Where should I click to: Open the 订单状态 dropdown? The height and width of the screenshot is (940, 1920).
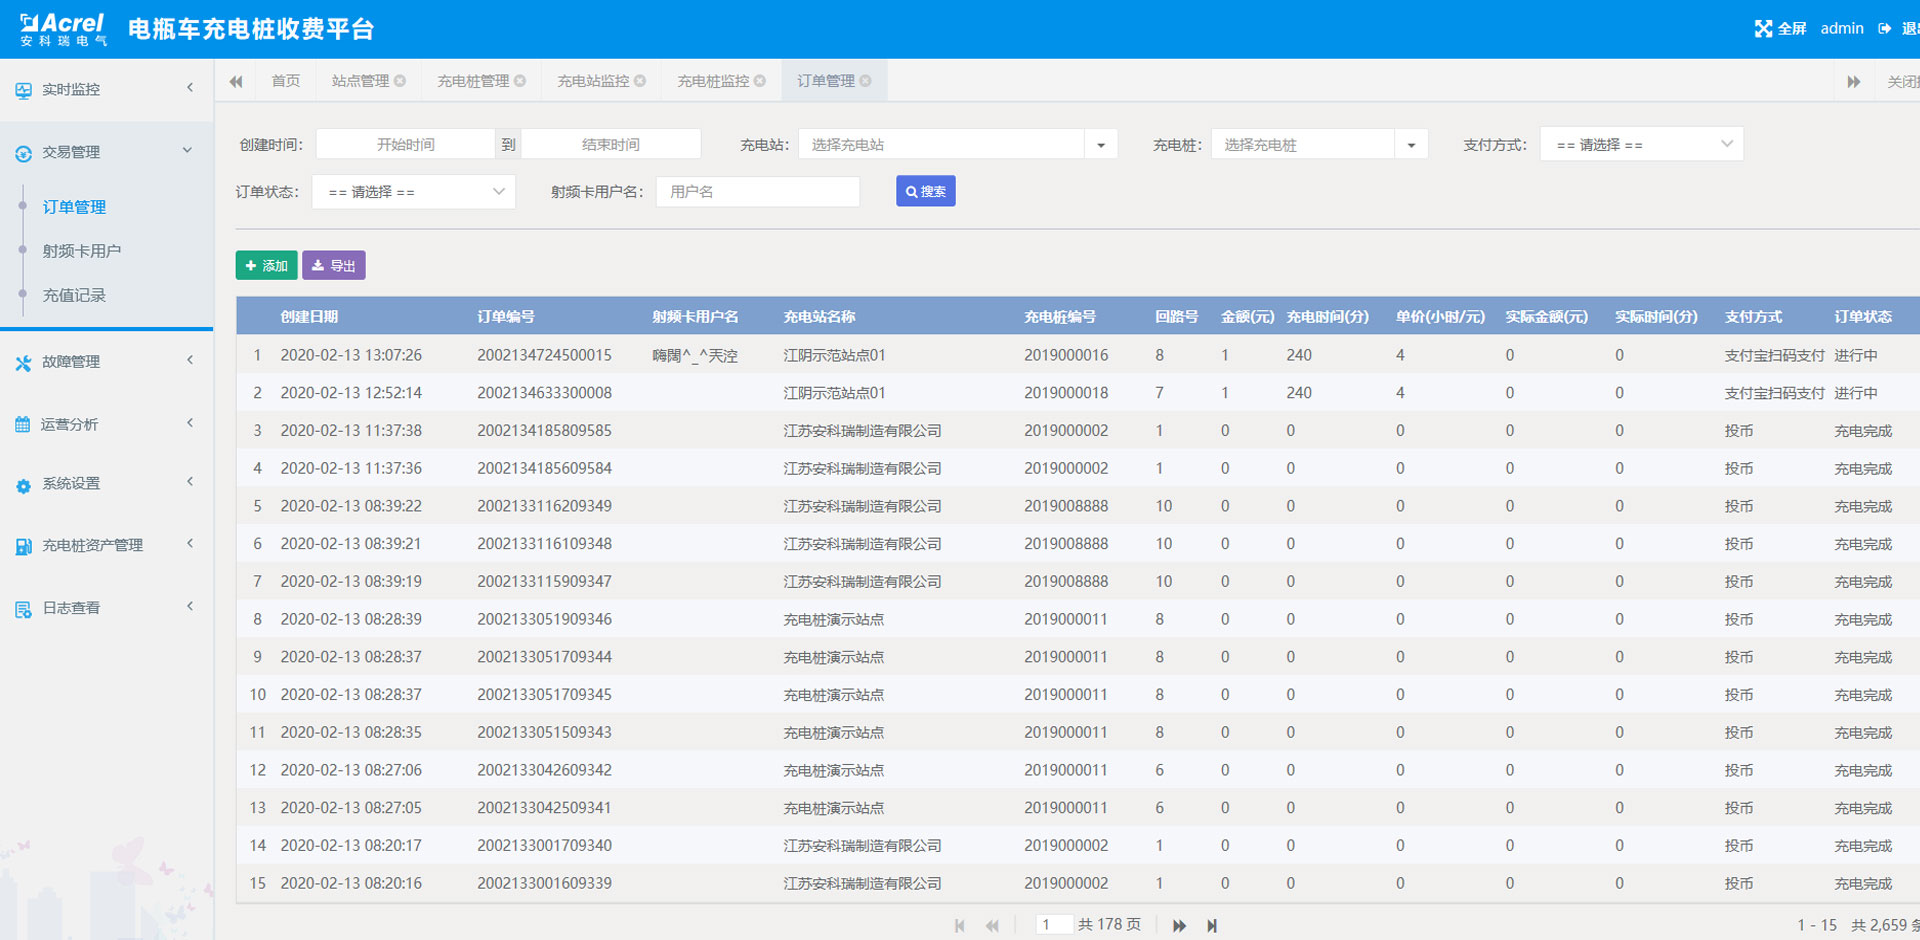tap(413, 192)
